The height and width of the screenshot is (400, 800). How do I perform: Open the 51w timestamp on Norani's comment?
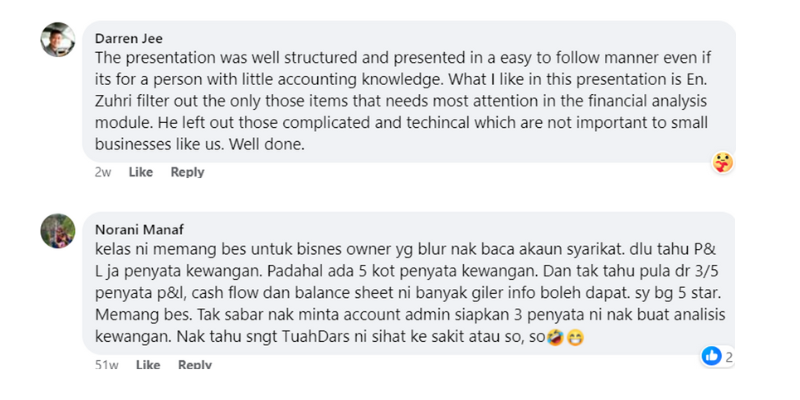107,364
